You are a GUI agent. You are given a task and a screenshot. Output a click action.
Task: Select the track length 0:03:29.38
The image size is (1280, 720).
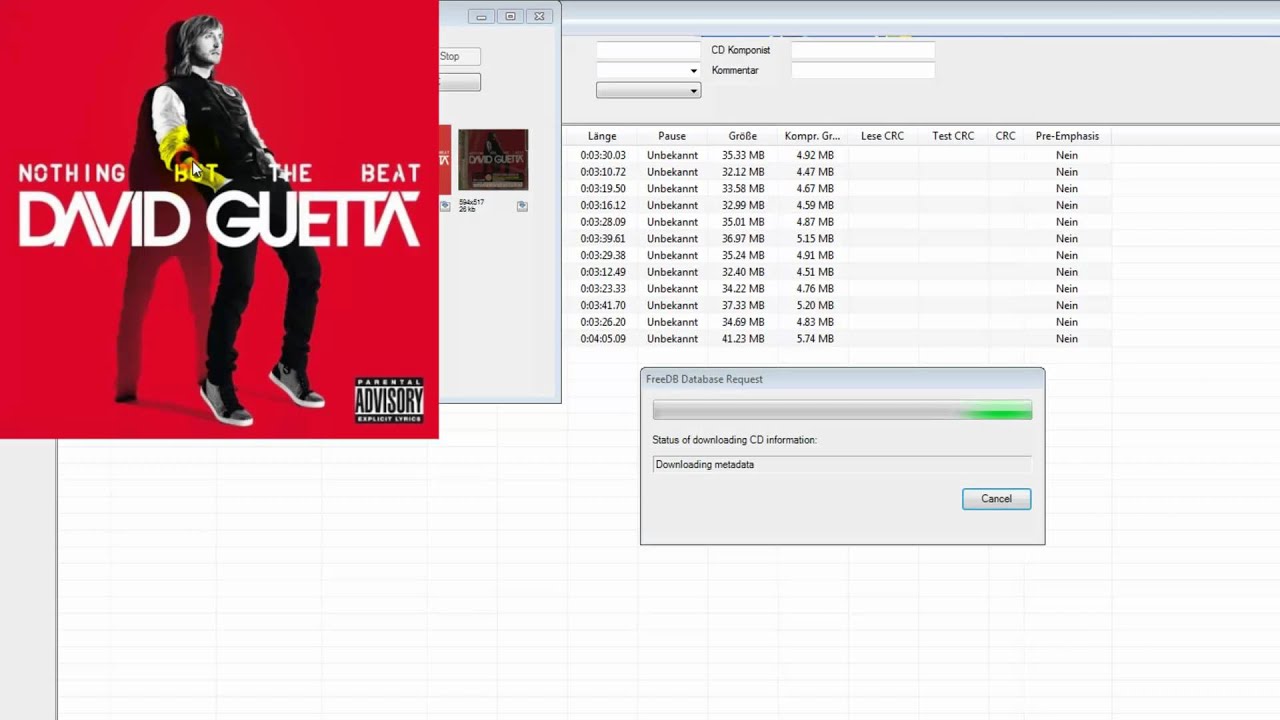click(603, 255)
